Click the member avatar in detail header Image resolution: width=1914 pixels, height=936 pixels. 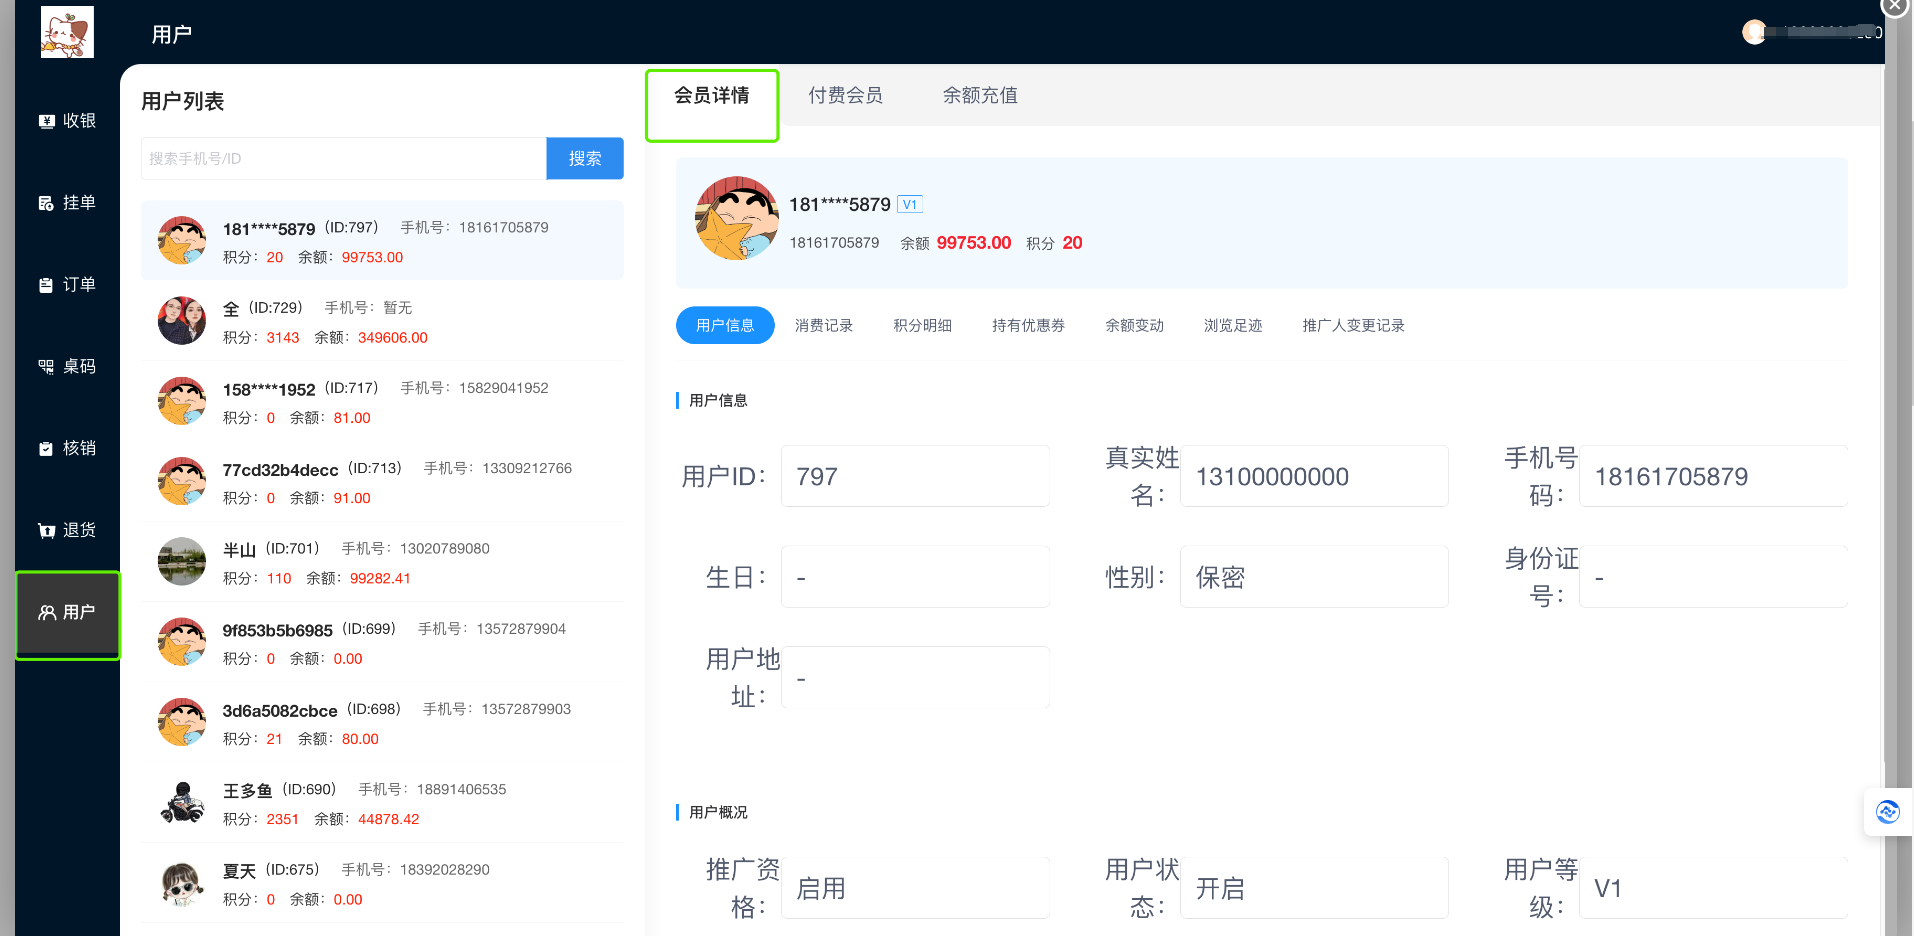pos(737,219)
